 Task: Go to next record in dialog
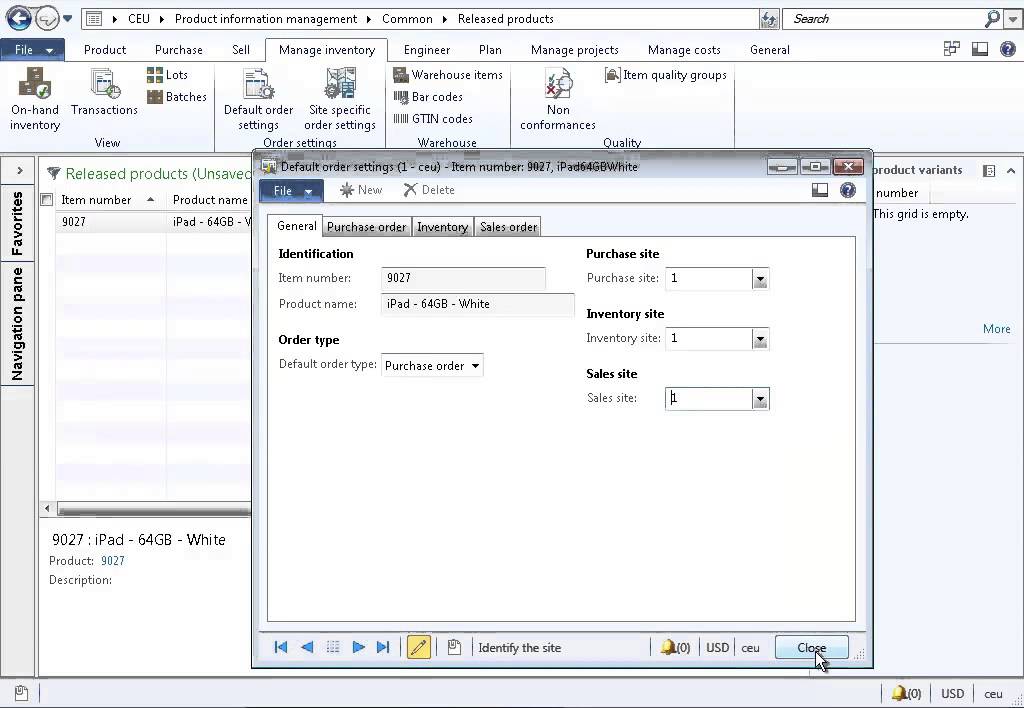[x=358, y=647]
